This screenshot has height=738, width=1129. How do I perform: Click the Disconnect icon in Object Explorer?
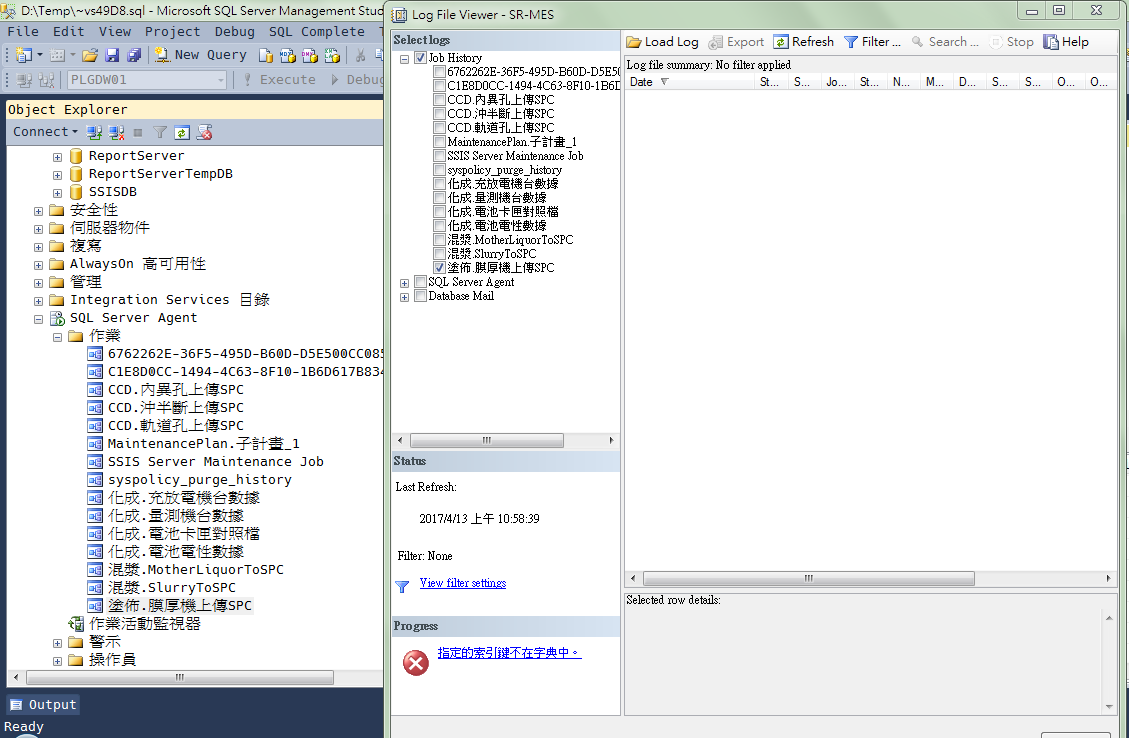[117, 132]
